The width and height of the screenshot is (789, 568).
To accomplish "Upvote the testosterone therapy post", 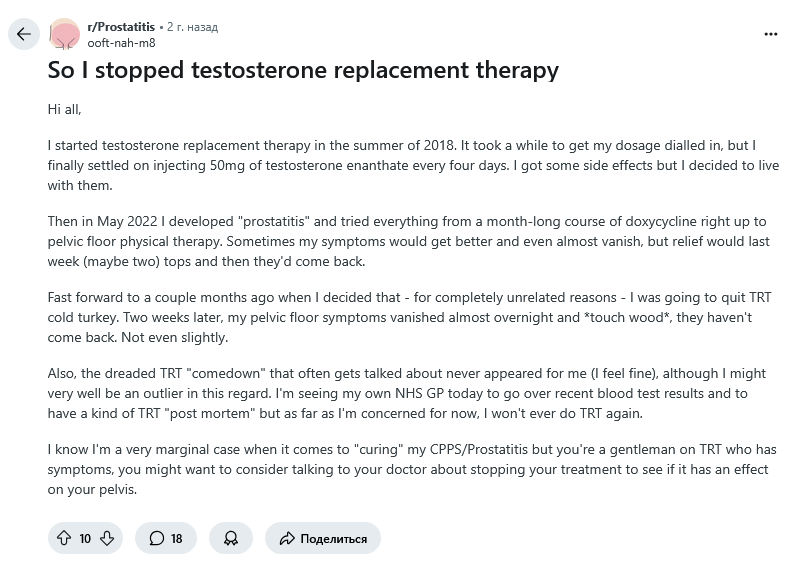I will point(64,538).
